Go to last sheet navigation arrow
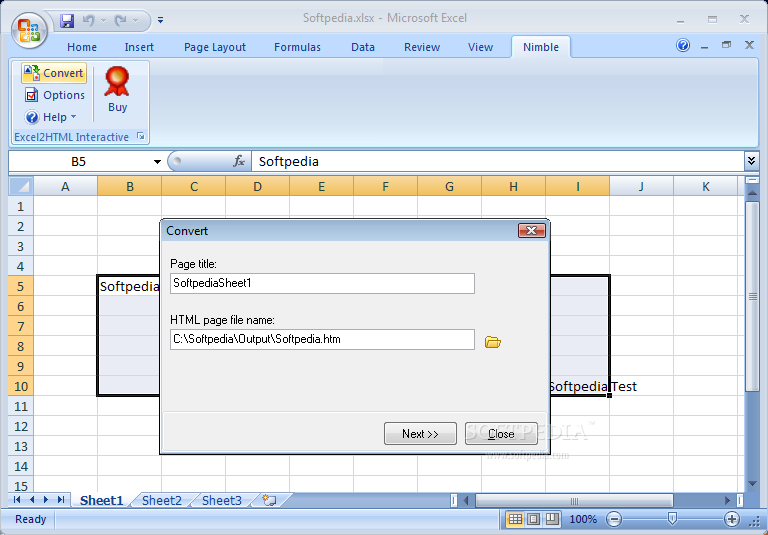 pos(61,500)
